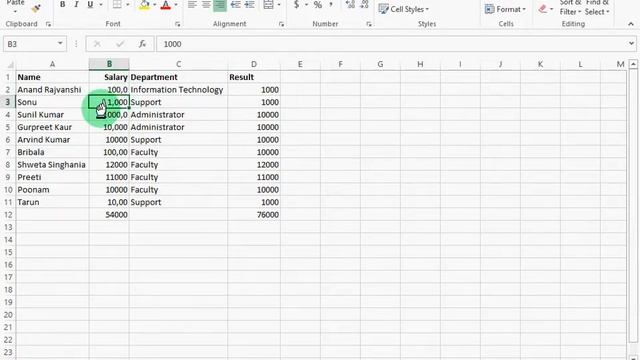
Task: Select column H header
Action: pyautogui.click(x=420, y=64)
